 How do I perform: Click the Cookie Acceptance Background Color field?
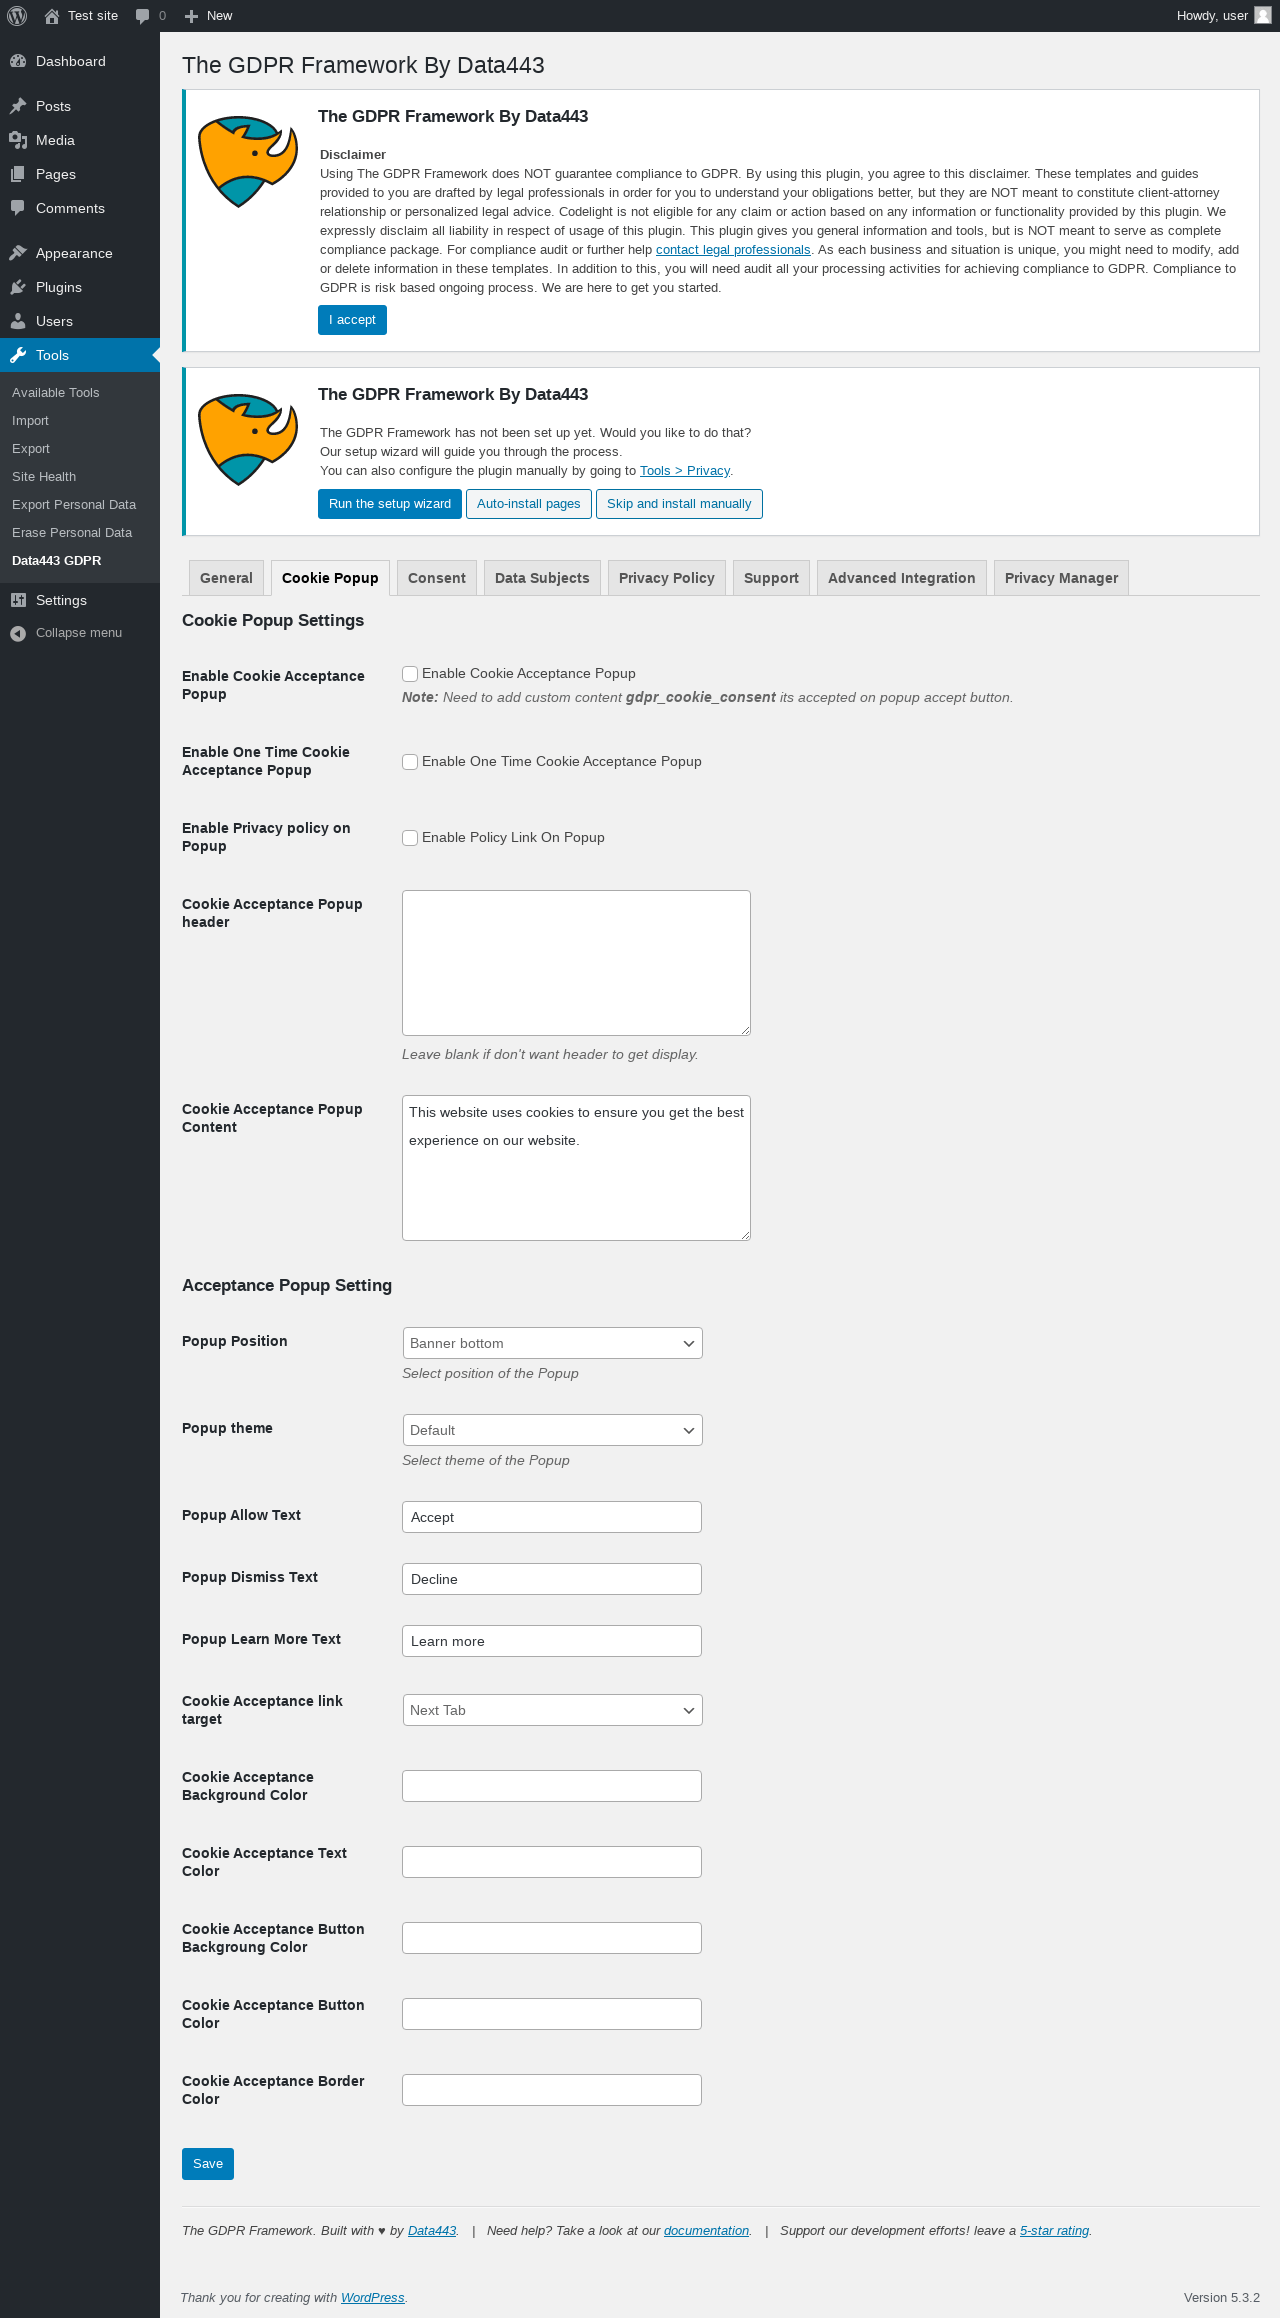[552, 1786]
